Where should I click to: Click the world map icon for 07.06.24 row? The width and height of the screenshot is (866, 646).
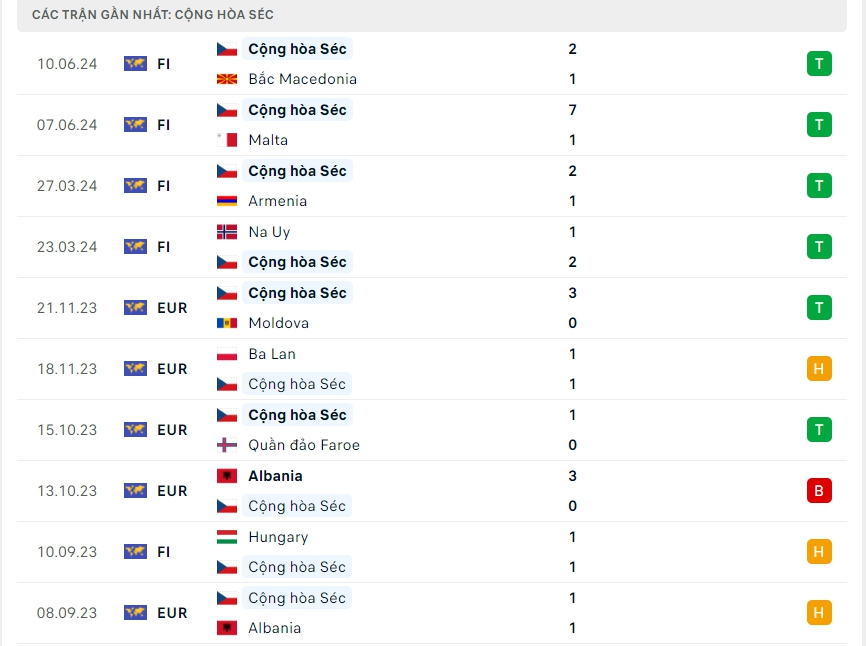point(135,125)
